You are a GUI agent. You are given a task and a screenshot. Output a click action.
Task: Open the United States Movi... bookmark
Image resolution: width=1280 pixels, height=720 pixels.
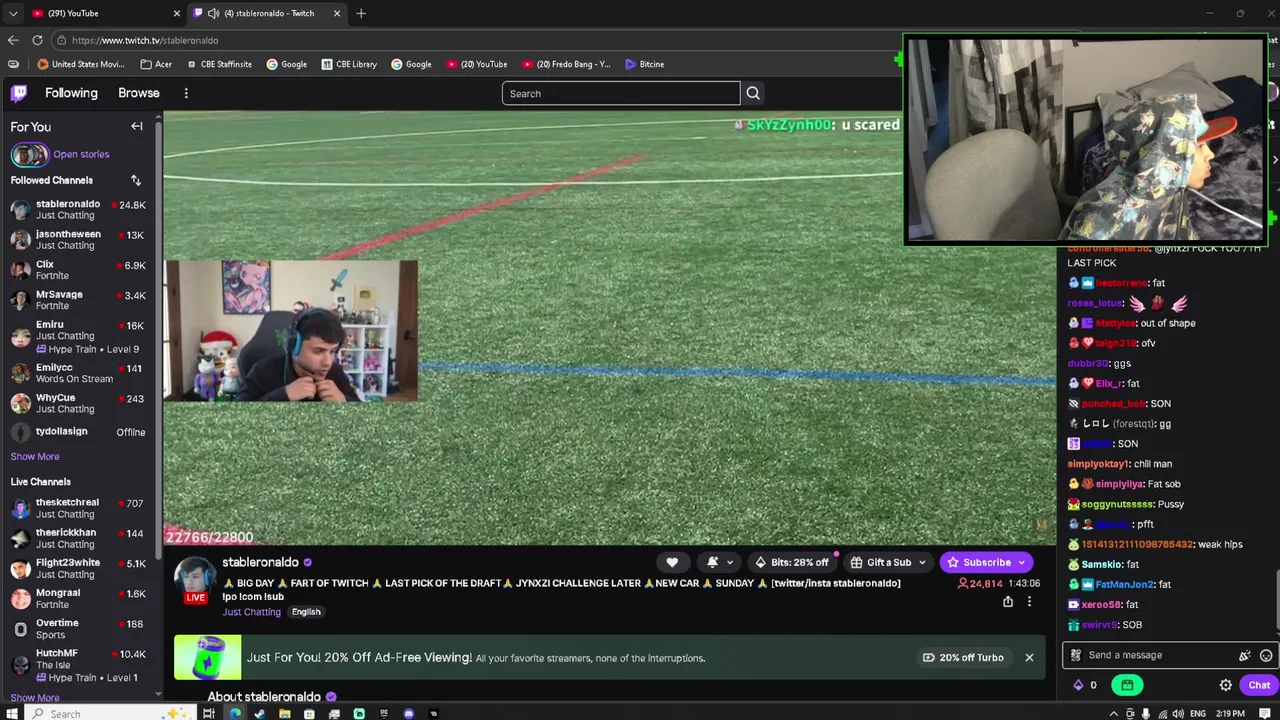[x=81, y=64]
